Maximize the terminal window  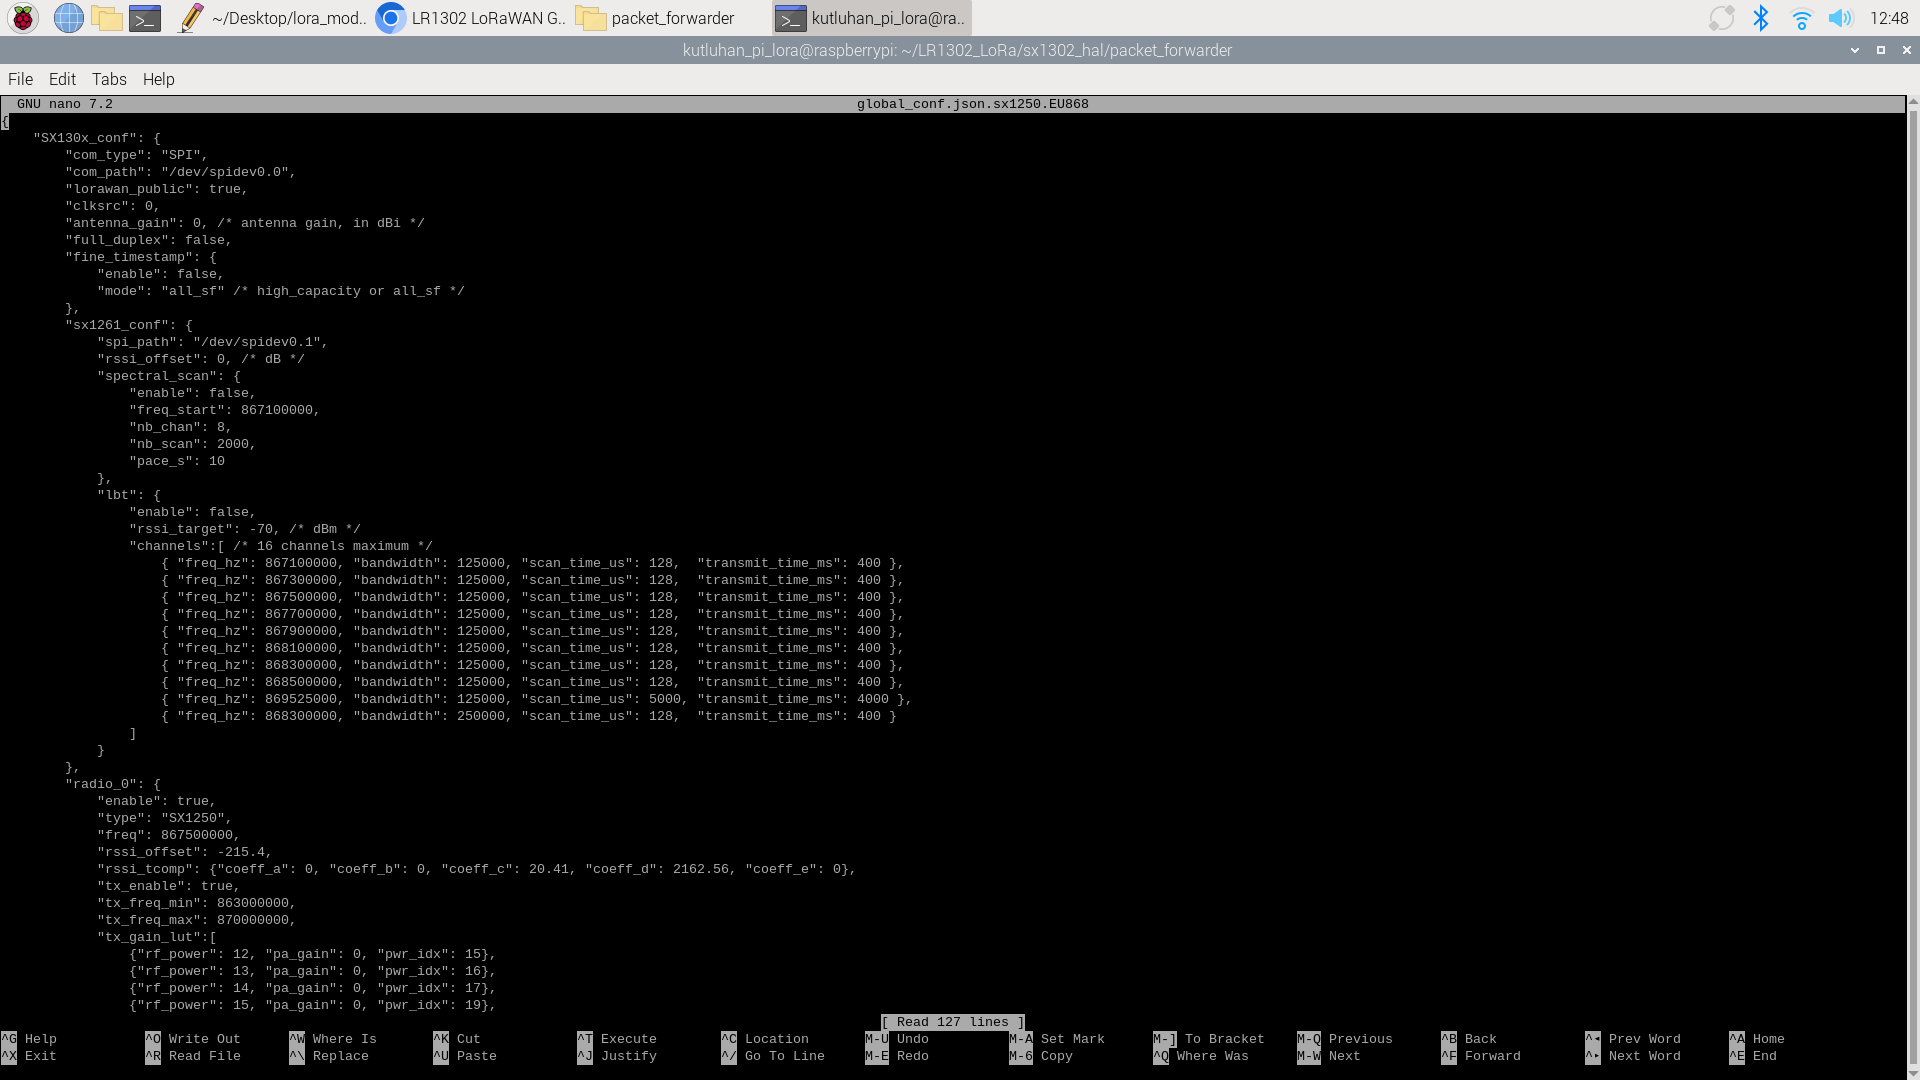1881,50
